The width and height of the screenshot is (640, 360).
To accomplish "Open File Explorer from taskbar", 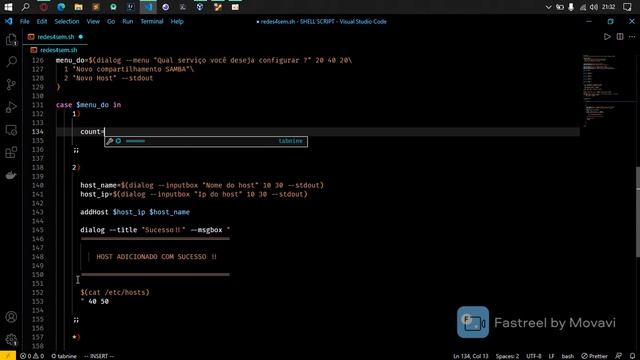I will [78, 7].
